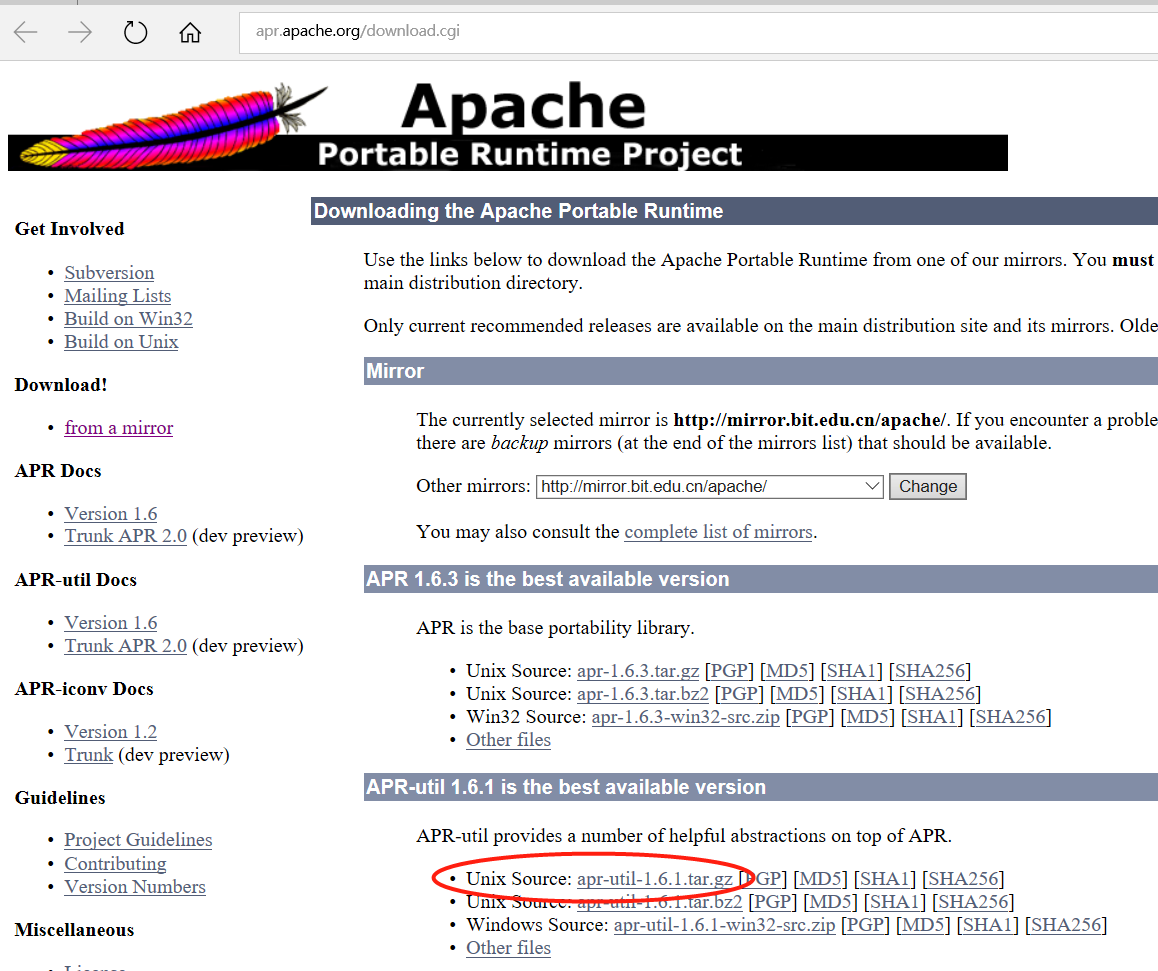This screenshot has height=971, width=1158.
Task: Open the Build on Win32 link
Action: (x=129, y=318)
